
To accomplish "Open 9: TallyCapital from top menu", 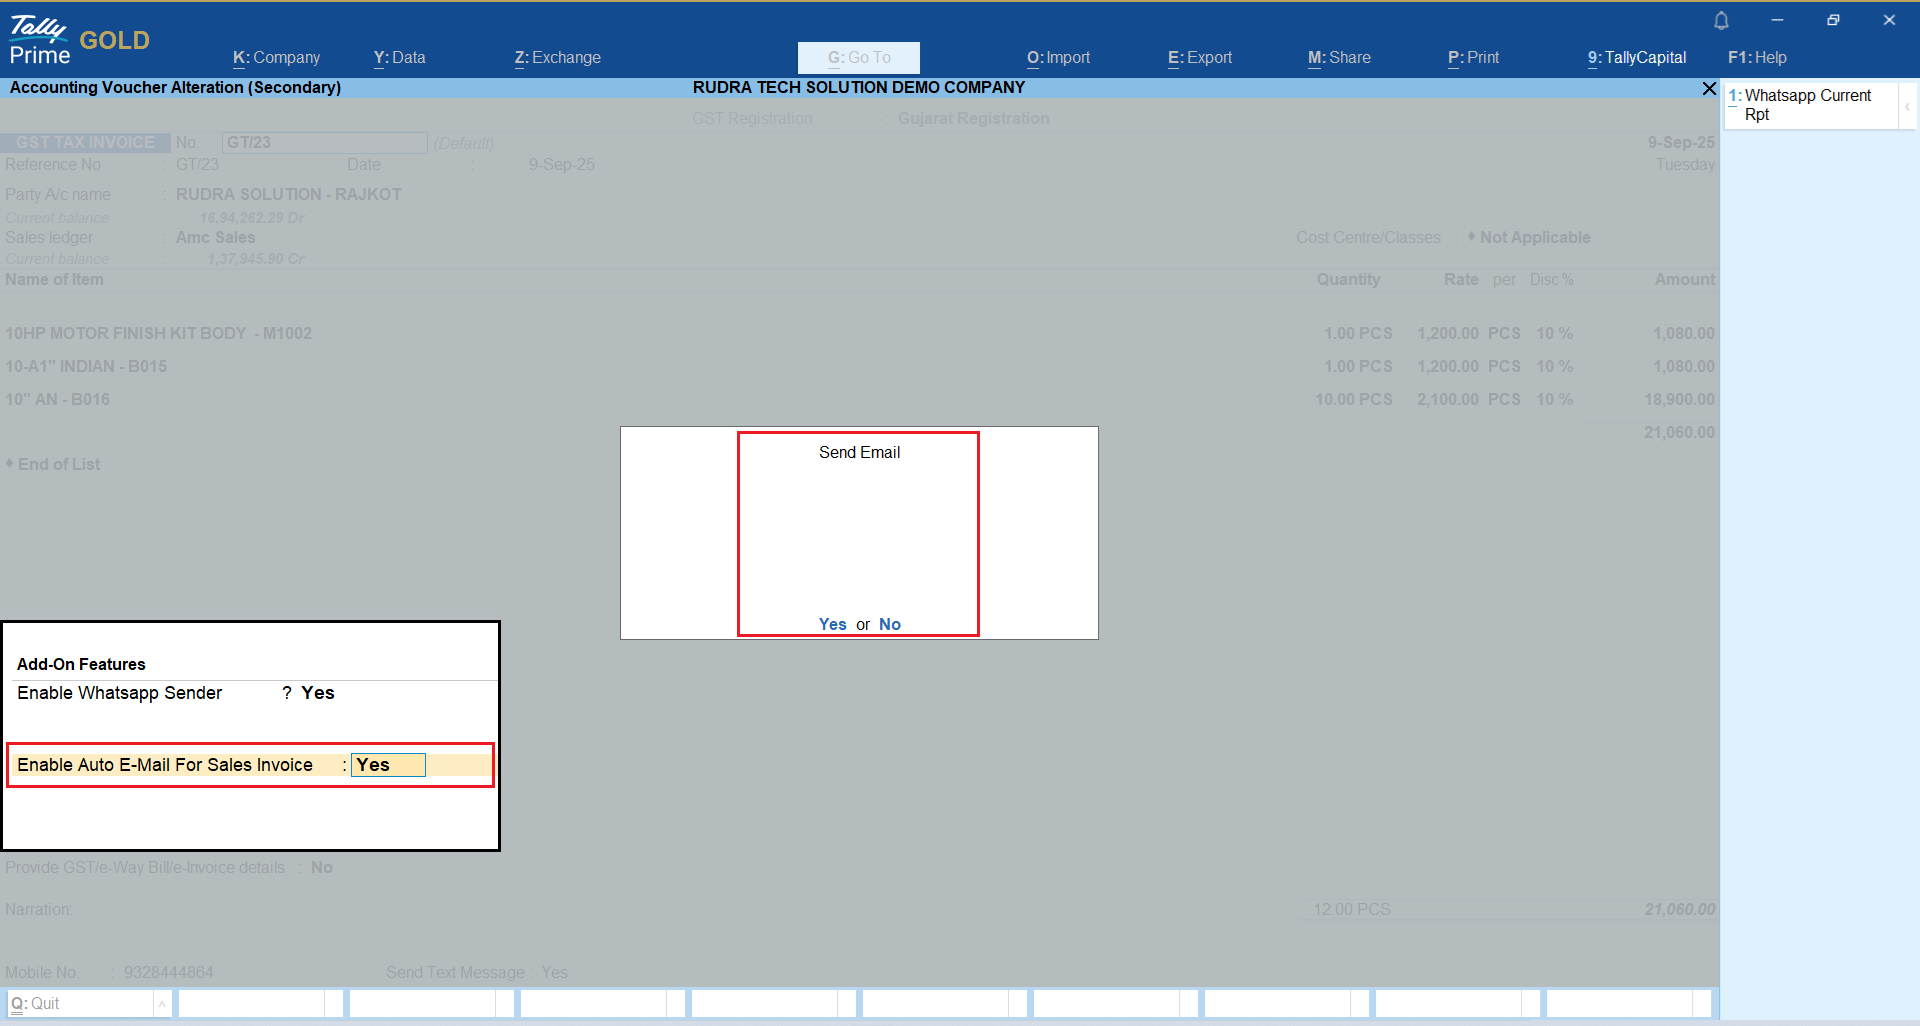I will pos(1636,58).
